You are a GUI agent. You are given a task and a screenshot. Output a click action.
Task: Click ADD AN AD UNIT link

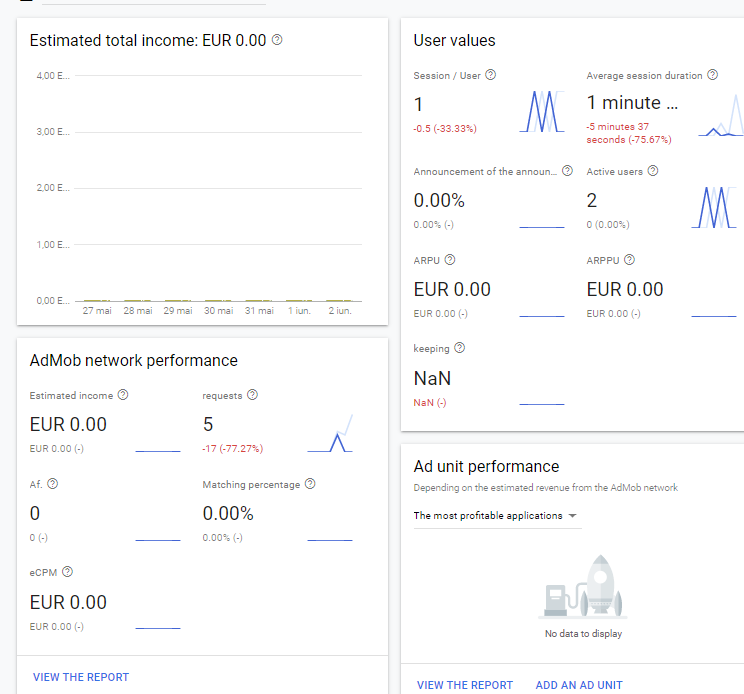(x=579, y=685)
